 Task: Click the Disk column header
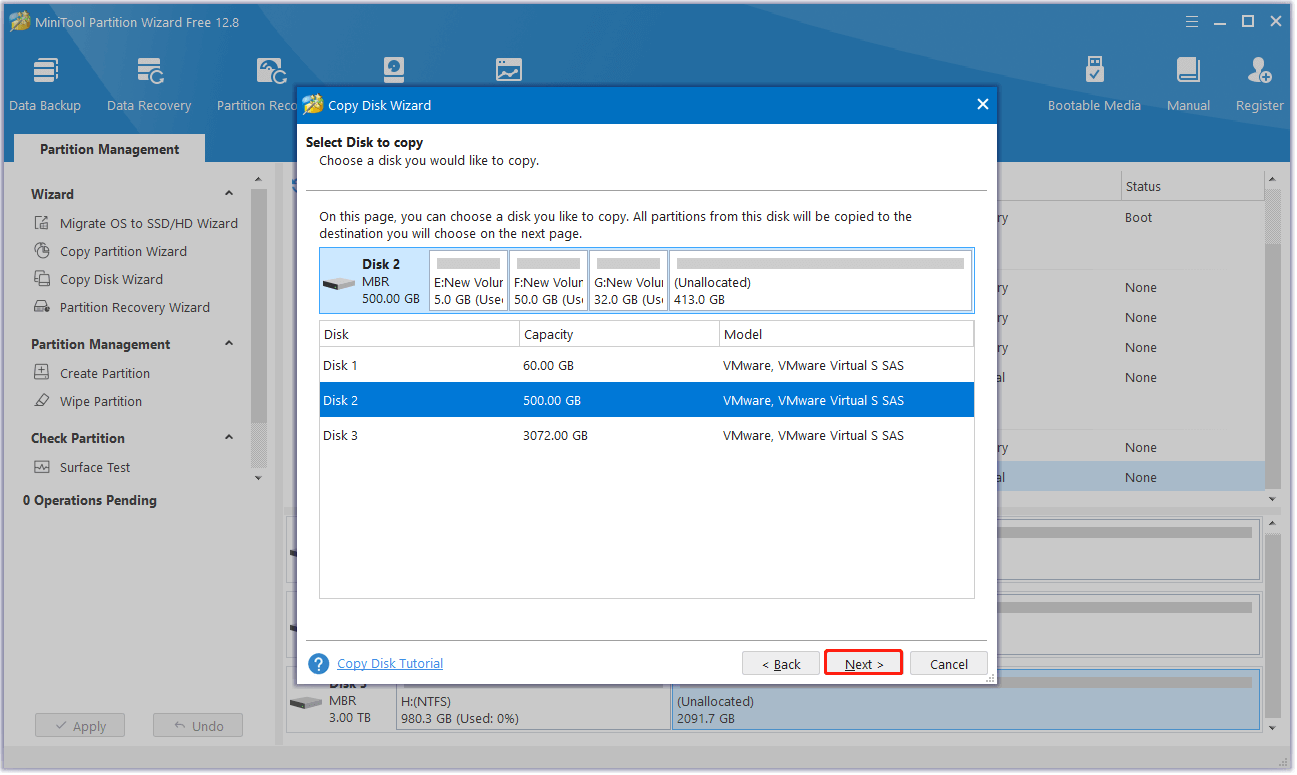point(420,334)
